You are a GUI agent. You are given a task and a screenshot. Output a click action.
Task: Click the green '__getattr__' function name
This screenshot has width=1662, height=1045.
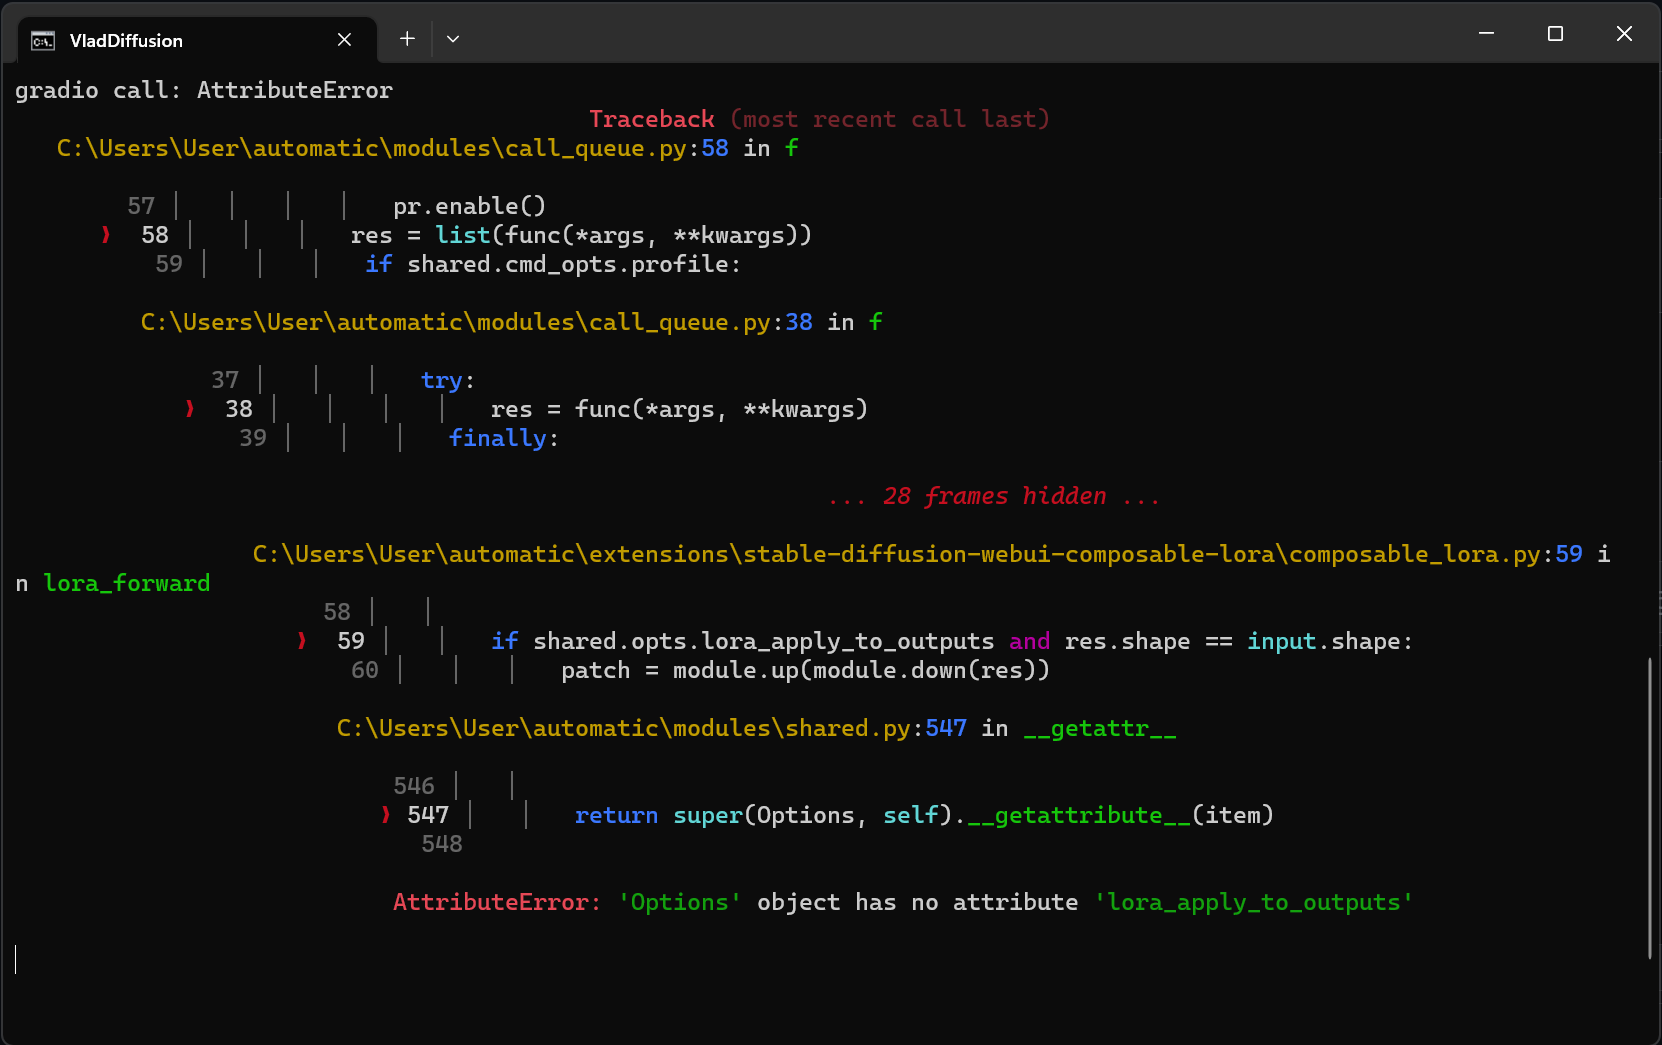coord(1100,728)
